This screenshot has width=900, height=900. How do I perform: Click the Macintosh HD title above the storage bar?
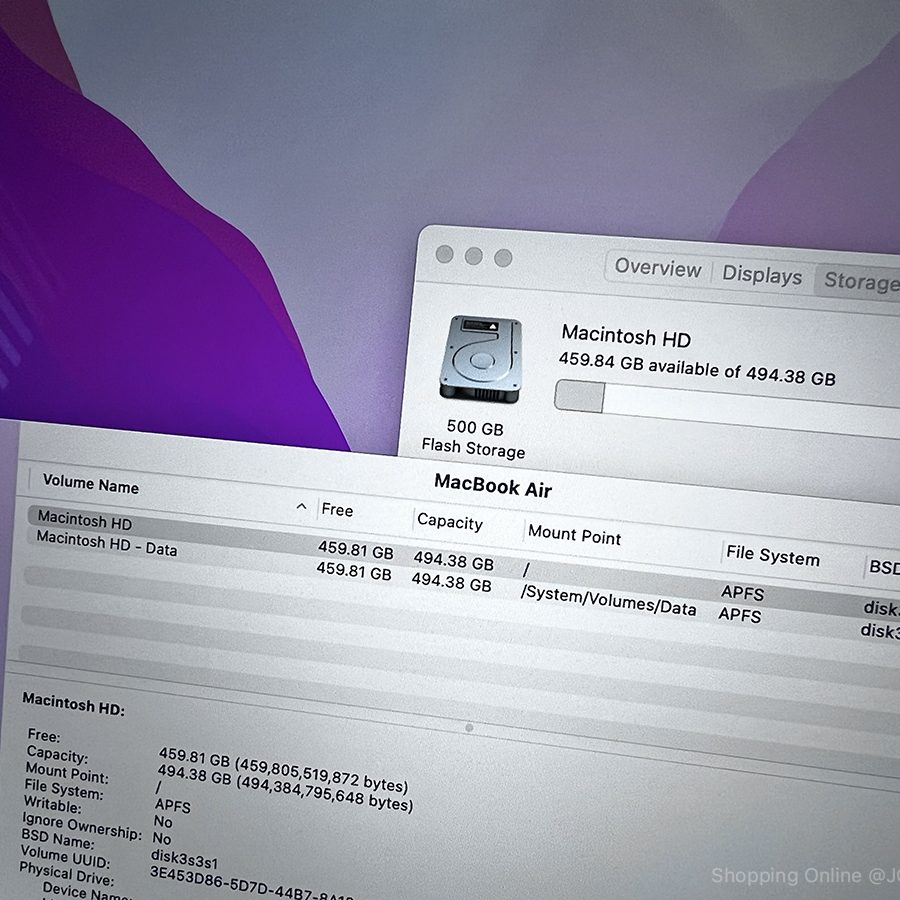[626, 336]
